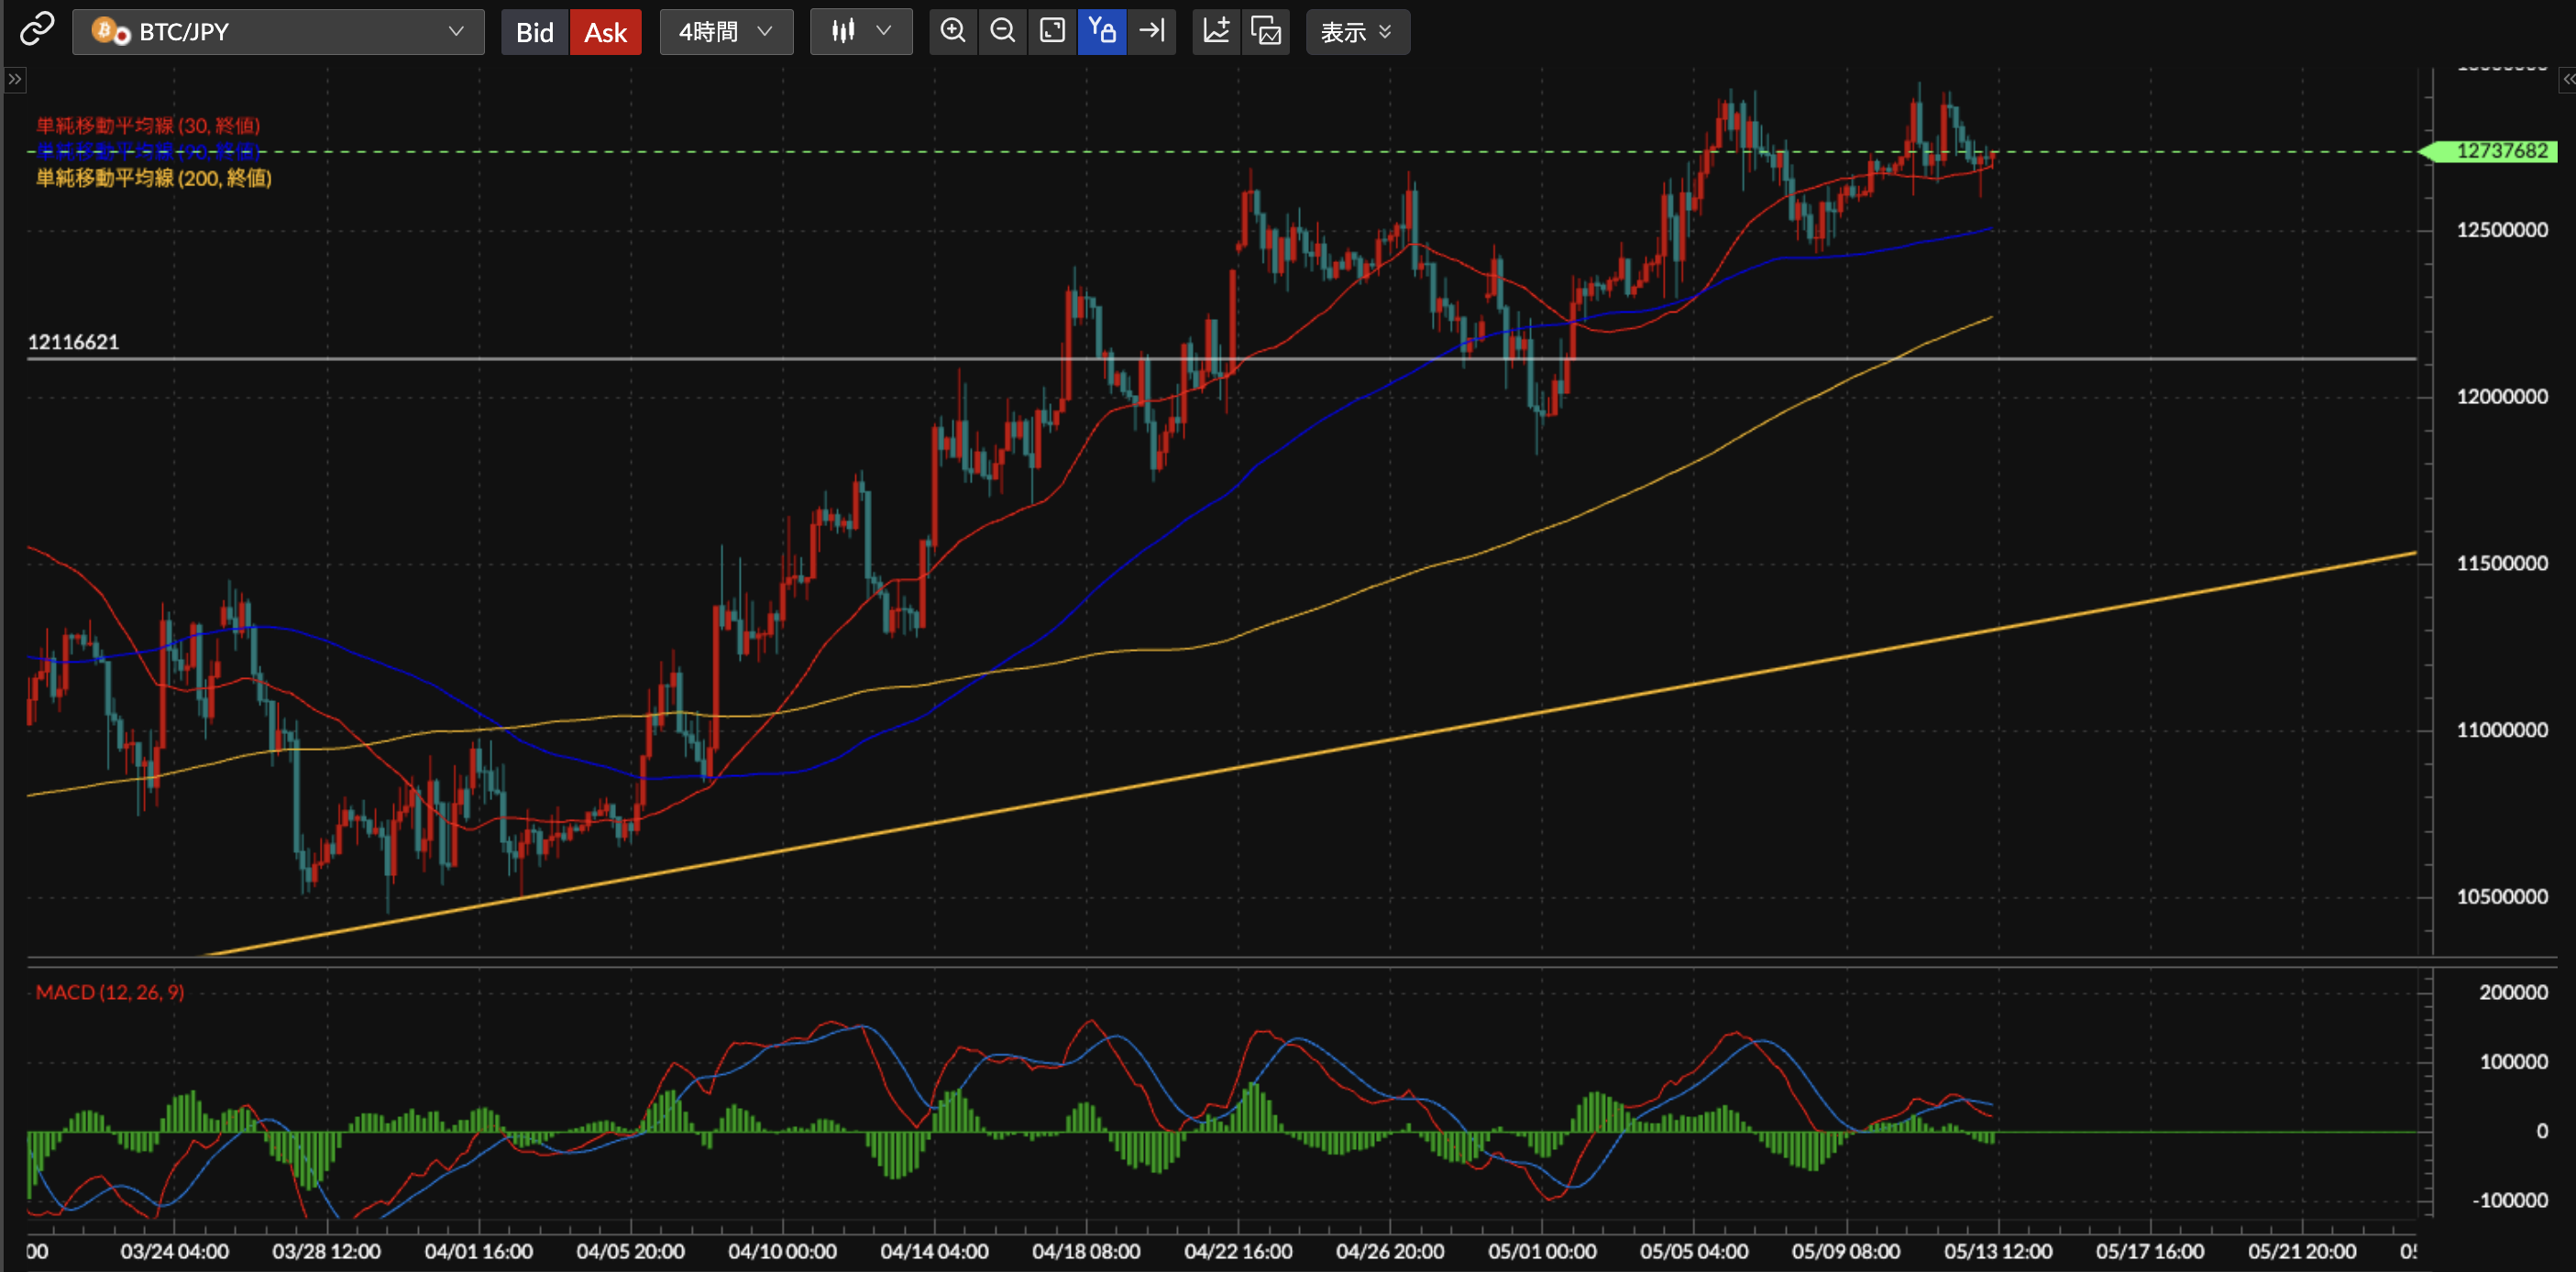
Task: Click the 04/22 16:00 time axis label
Action: coord(1239,1252)
